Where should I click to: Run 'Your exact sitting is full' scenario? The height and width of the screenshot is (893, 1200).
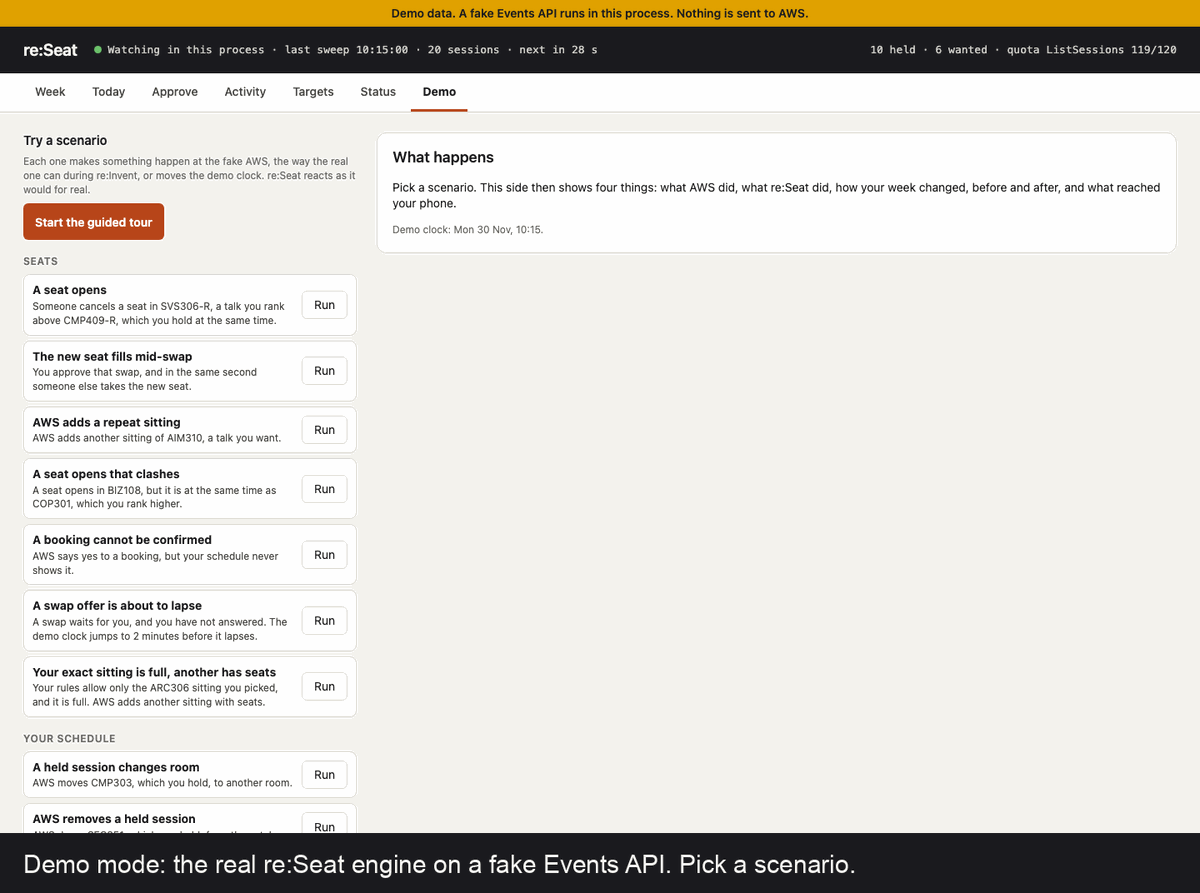324,687
